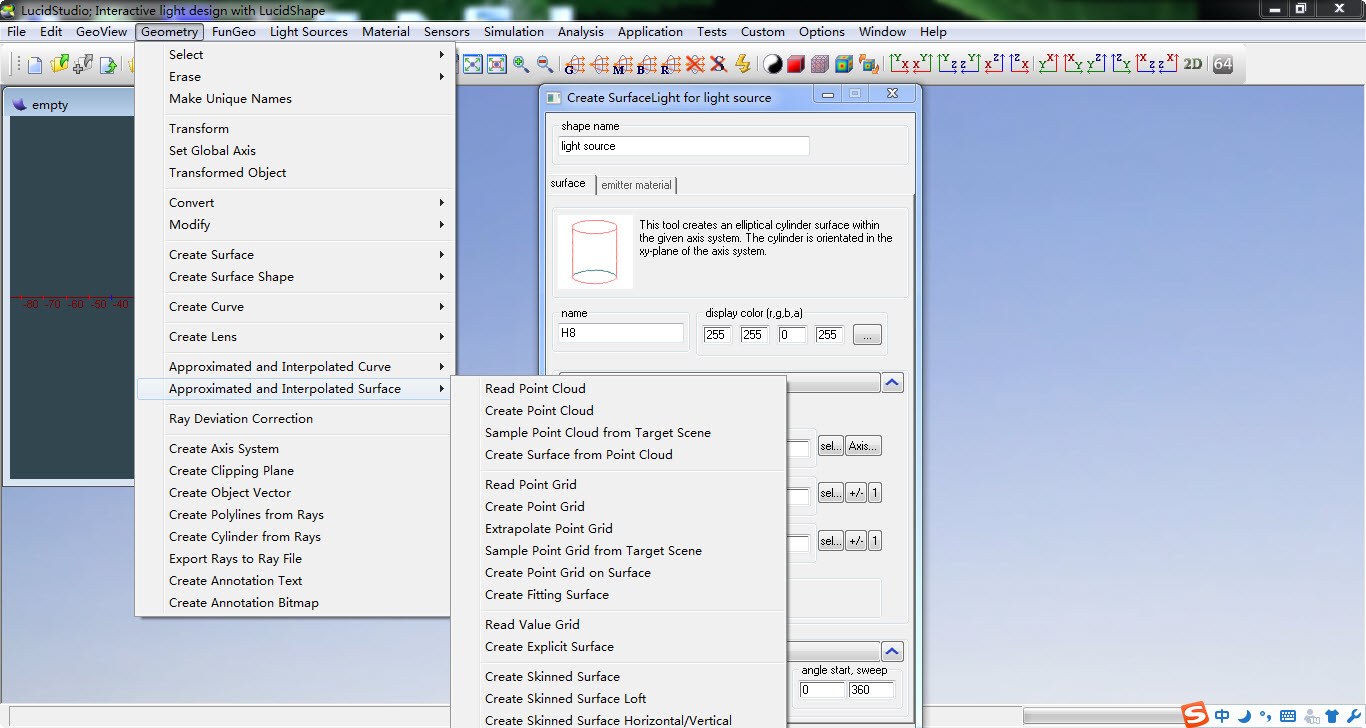The height and width of the screenshot is (728, 1366).
Task: Click the '...' display color button
Action: point(867,335)
